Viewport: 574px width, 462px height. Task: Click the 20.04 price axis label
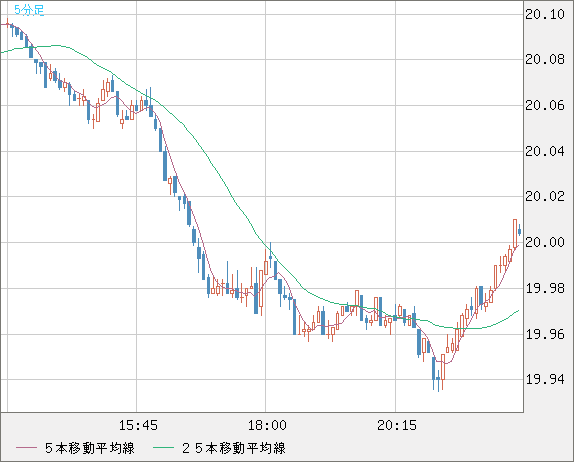(545, 151)
